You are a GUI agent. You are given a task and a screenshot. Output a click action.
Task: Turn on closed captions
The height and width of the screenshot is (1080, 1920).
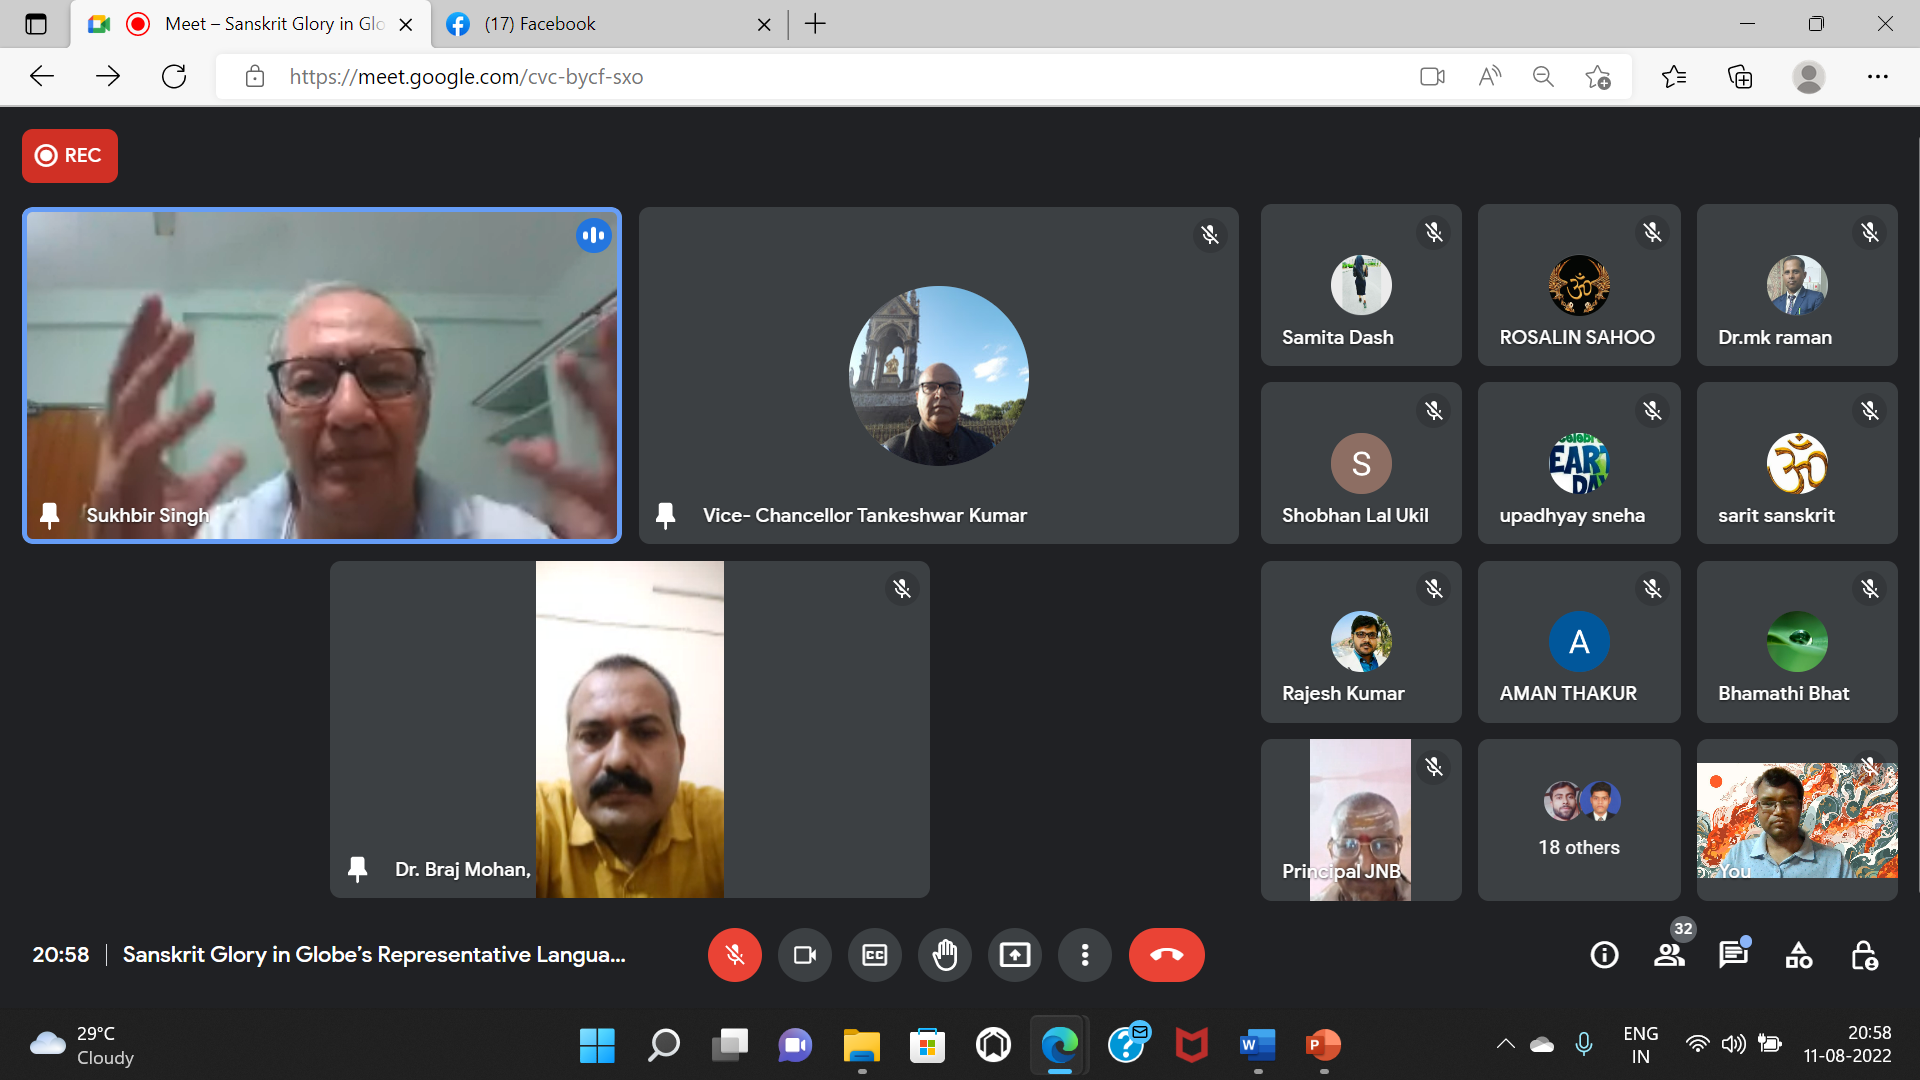875,955
